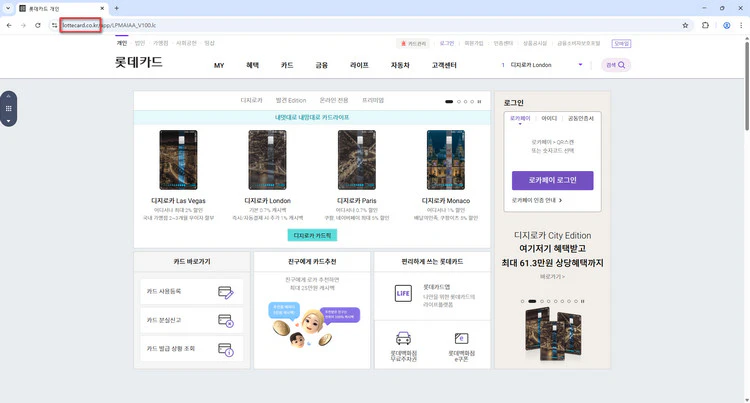Viewport: 750px width, 403px height.
Task: Click the 디지로카 카드픽 button
Action: click(x=312, y=235)
